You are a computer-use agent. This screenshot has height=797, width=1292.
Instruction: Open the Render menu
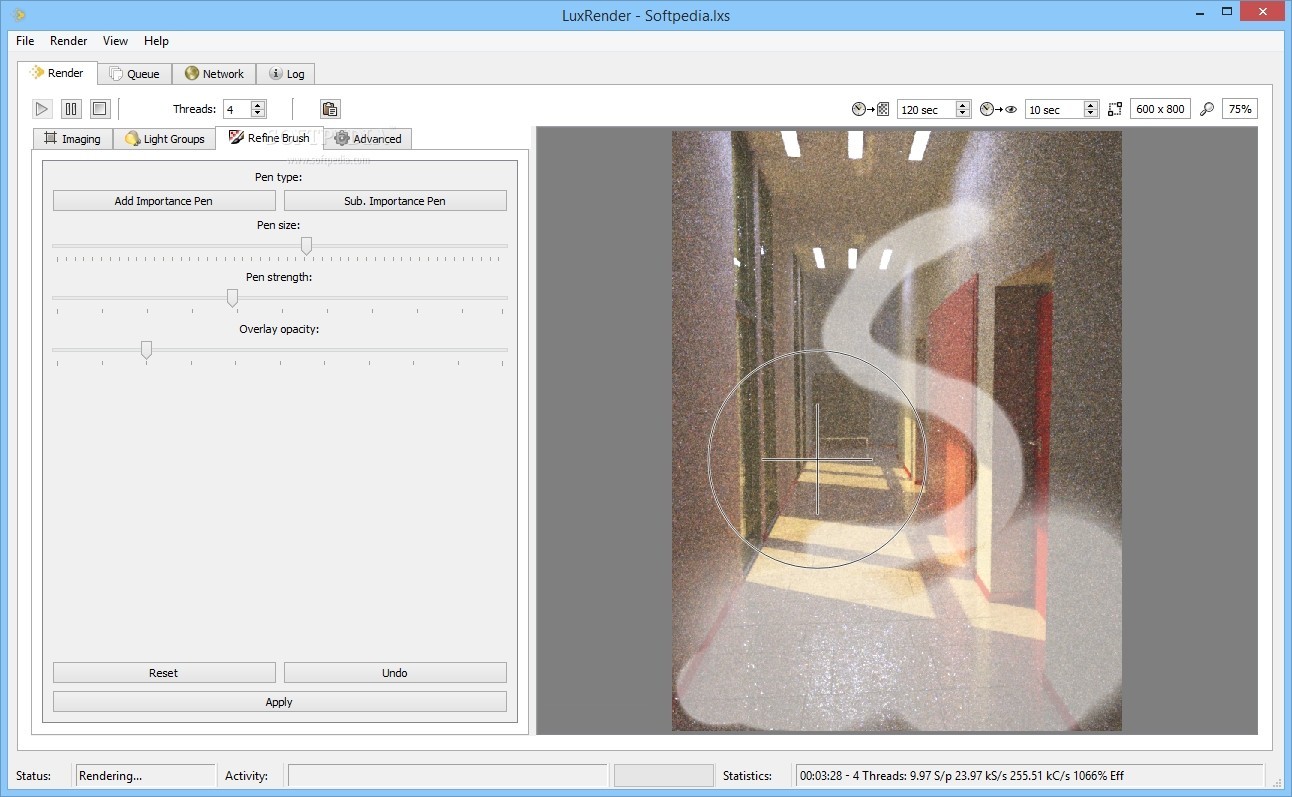coord(68,41)
